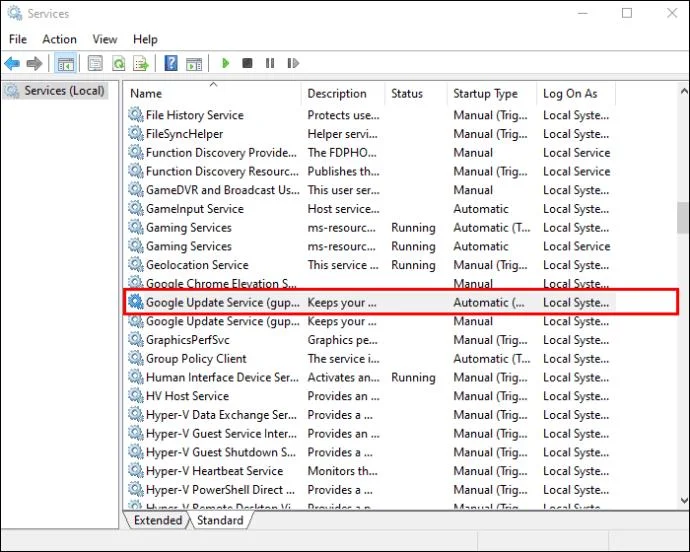Select GameDVR and Broadcast Us... service

point(370,190)
